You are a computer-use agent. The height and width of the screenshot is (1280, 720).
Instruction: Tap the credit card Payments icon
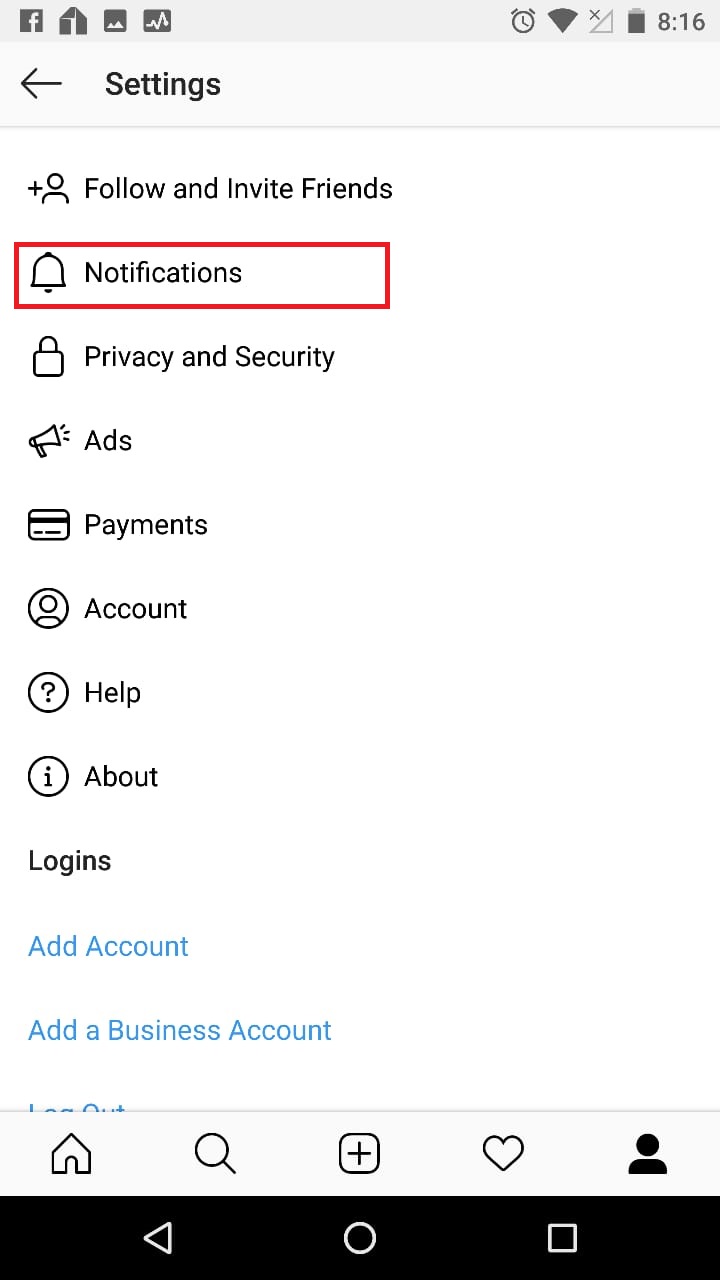point(49,525)
